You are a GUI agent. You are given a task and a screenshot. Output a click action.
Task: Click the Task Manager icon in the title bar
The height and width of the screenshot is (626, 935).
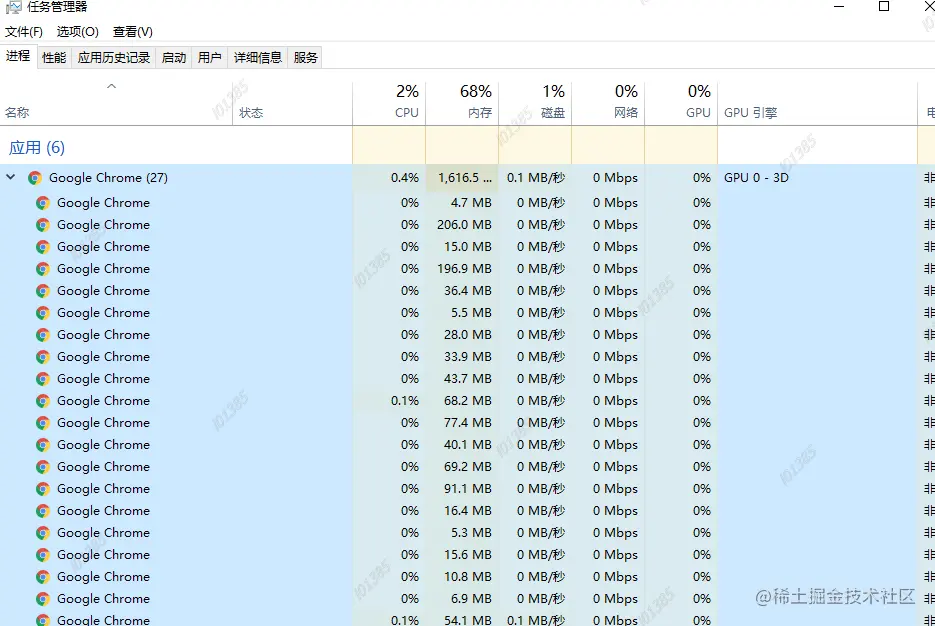coord(13,7)
